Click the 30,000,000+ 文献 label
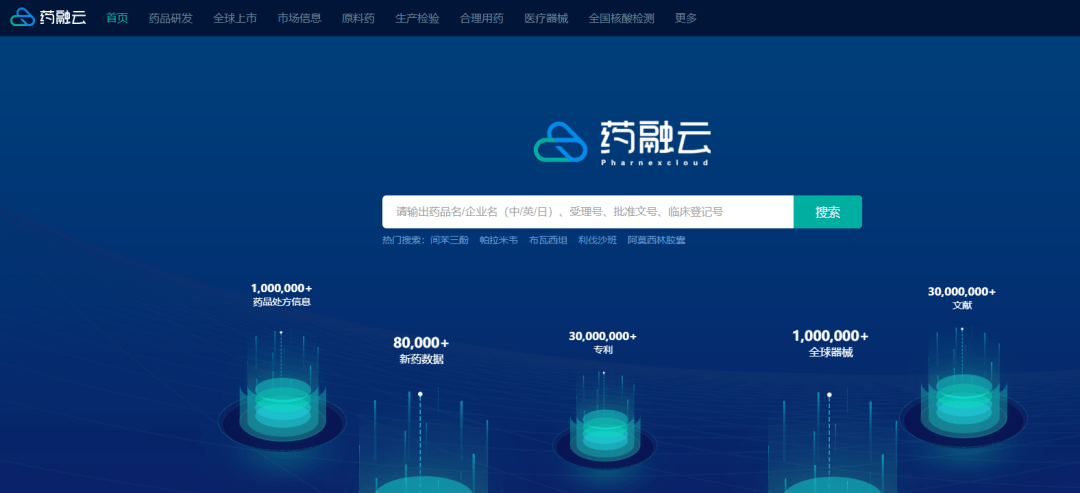This screenshot has width=1080, height=493. point(962,298)
